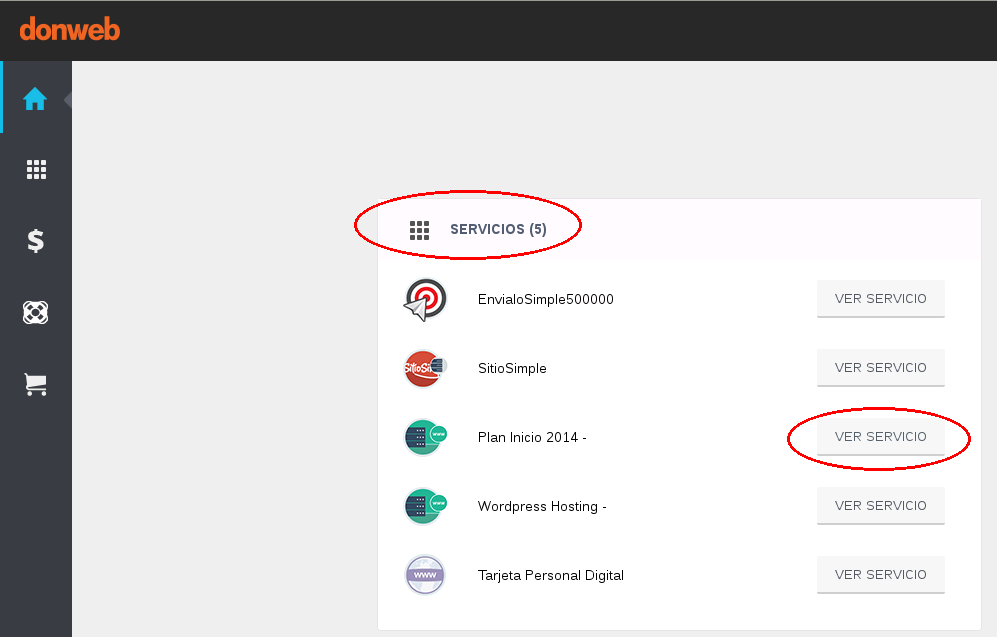Image resolution: width=997 pixels, height=637 pixels.
Task: Select the Plan Inicio 2014 service name
Action: 532,437
